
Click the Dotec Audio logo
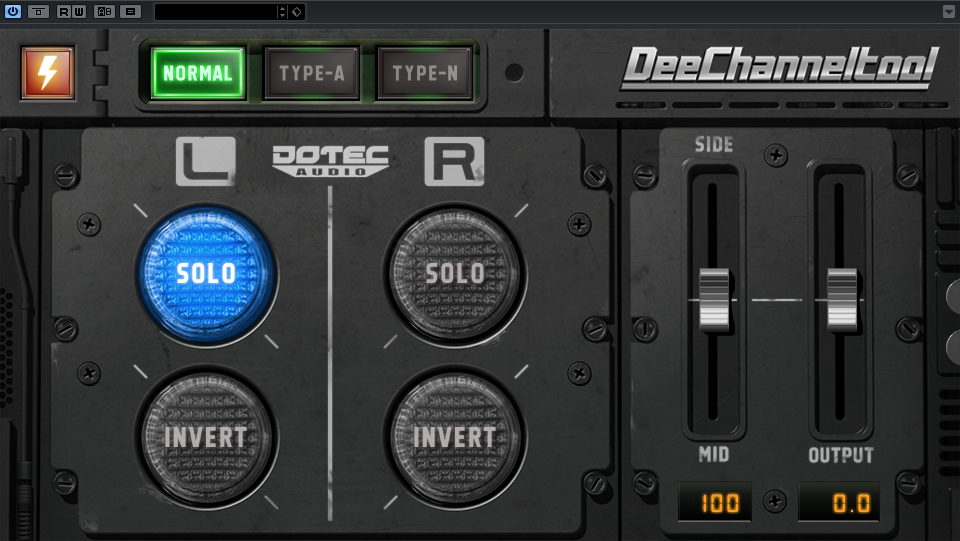click(x=330, y=161)
